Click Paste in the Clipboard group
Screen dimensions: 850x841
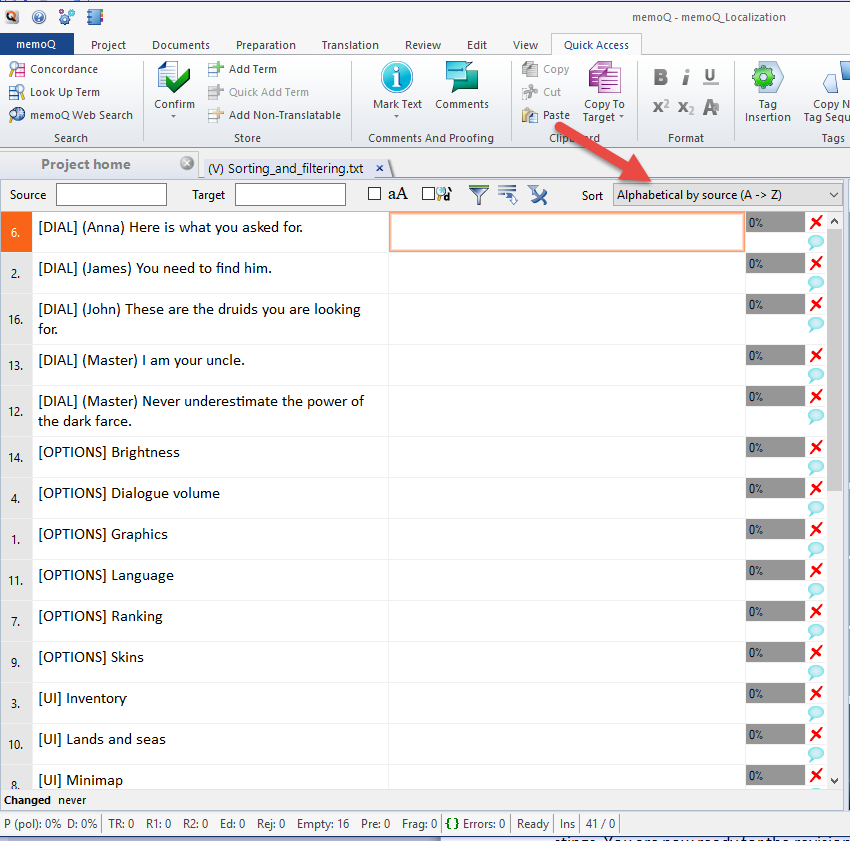coord(546,115)
